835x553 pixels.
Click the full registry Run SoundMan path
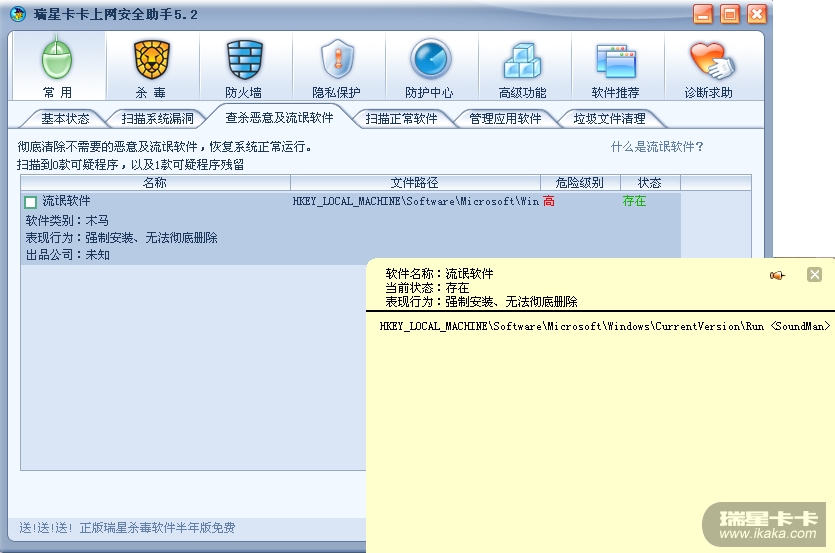click(x=604, y=326)
